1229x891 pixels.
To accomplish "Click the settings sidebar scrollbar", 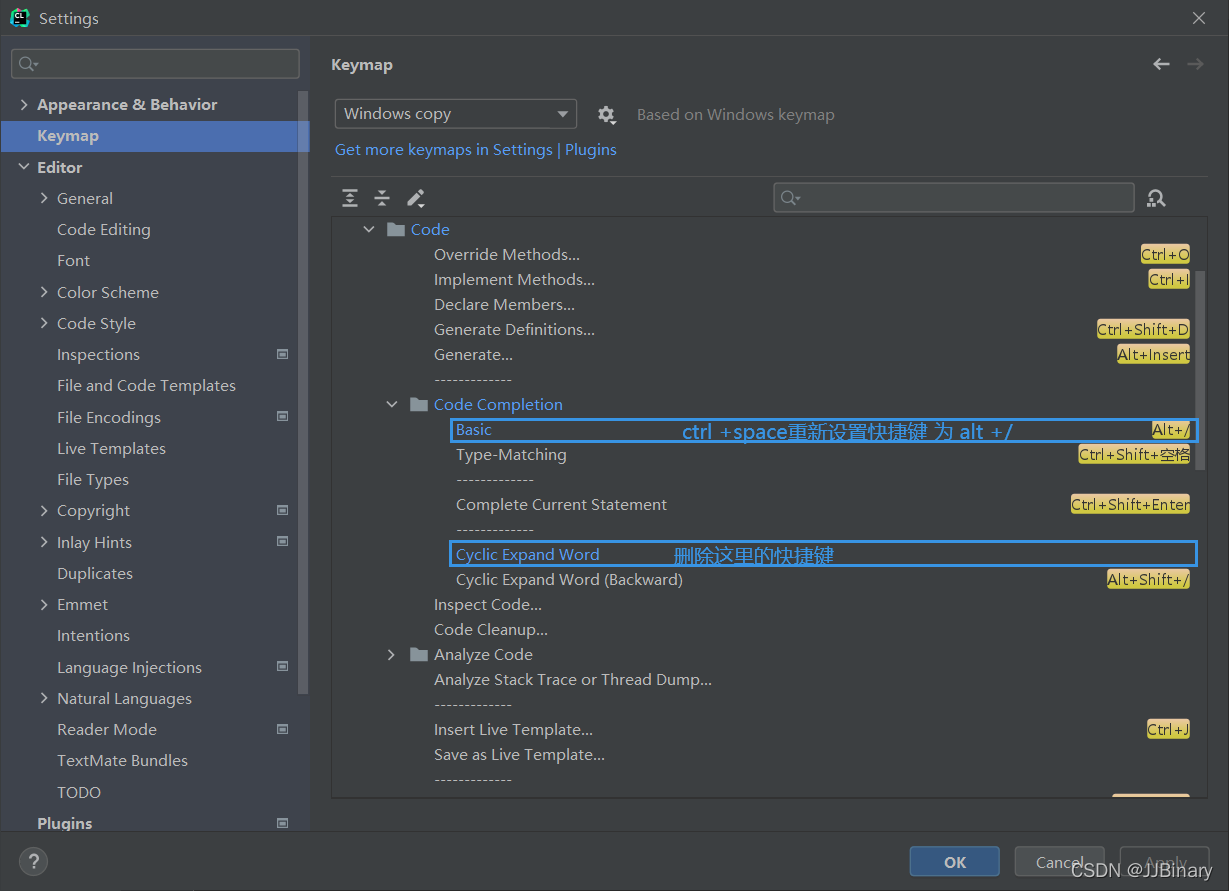I will 303,390.
